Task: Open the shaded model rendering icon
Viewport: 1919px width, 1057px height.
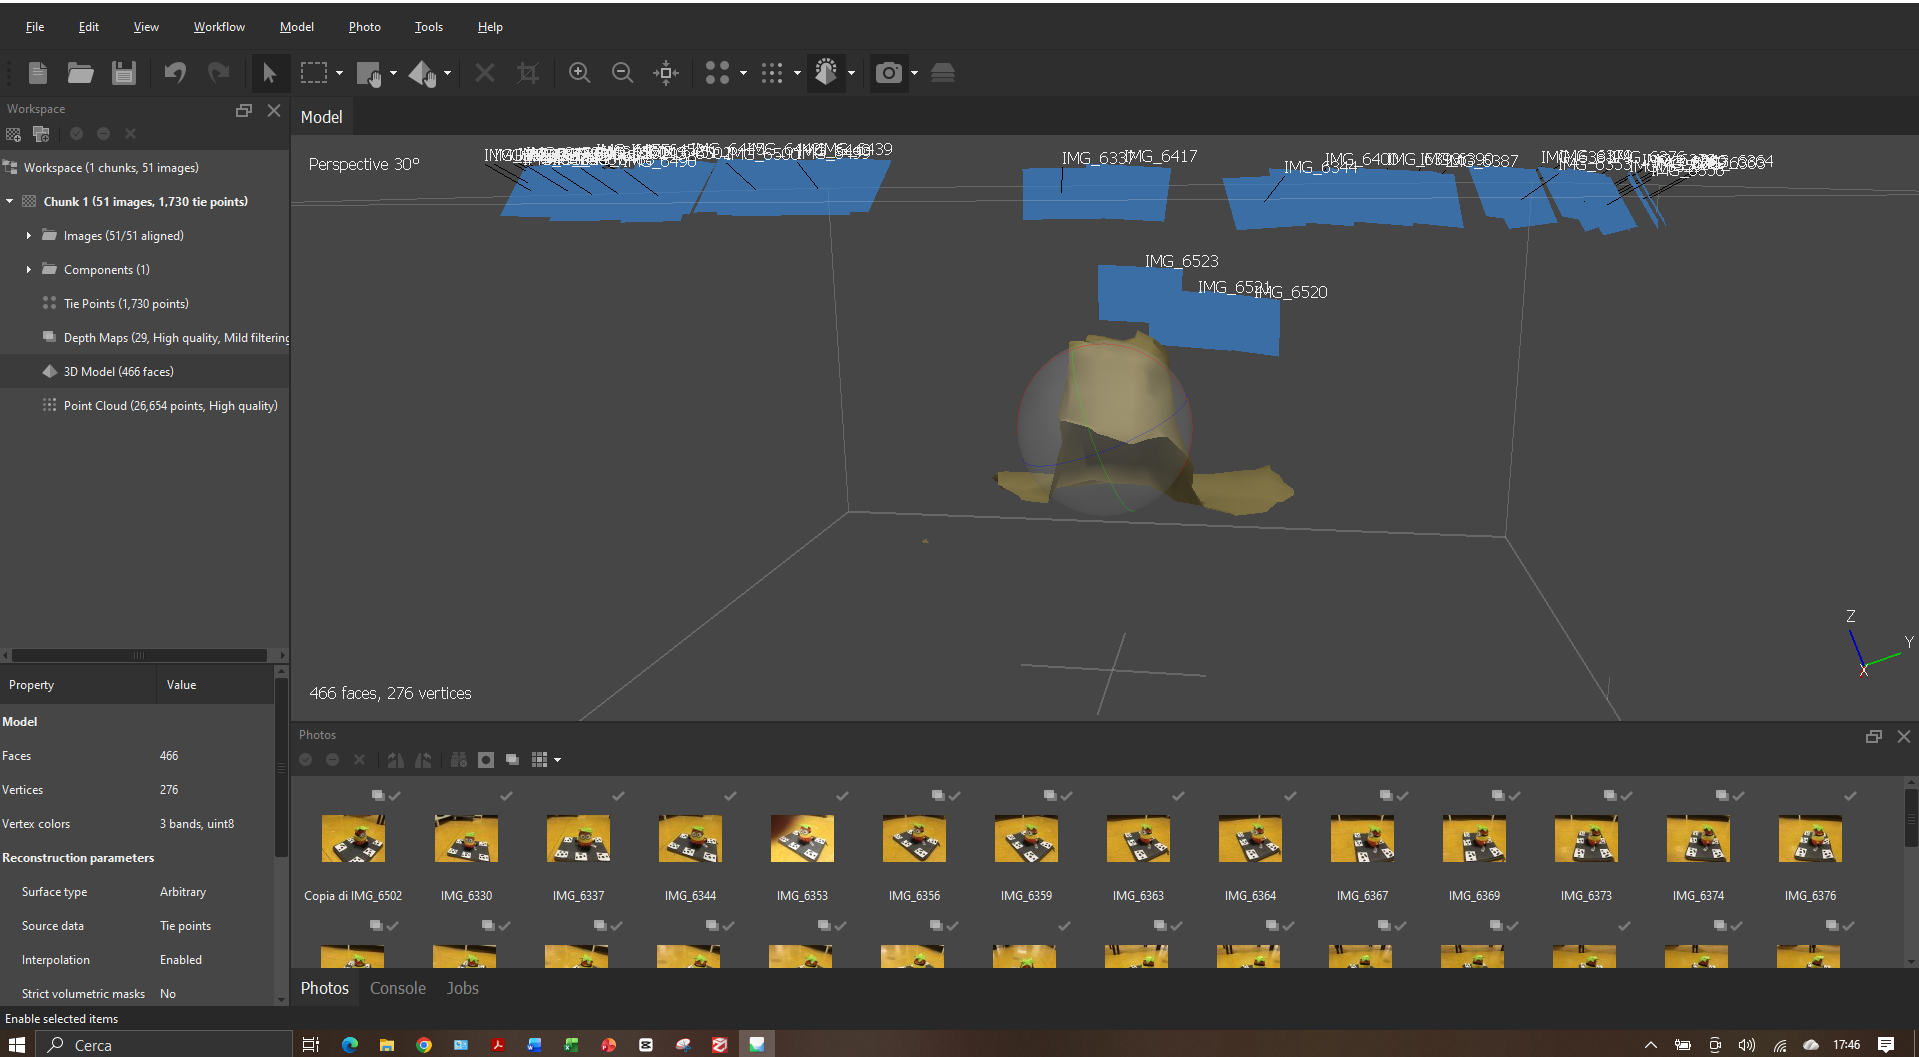Action: [x=826, y=72]
